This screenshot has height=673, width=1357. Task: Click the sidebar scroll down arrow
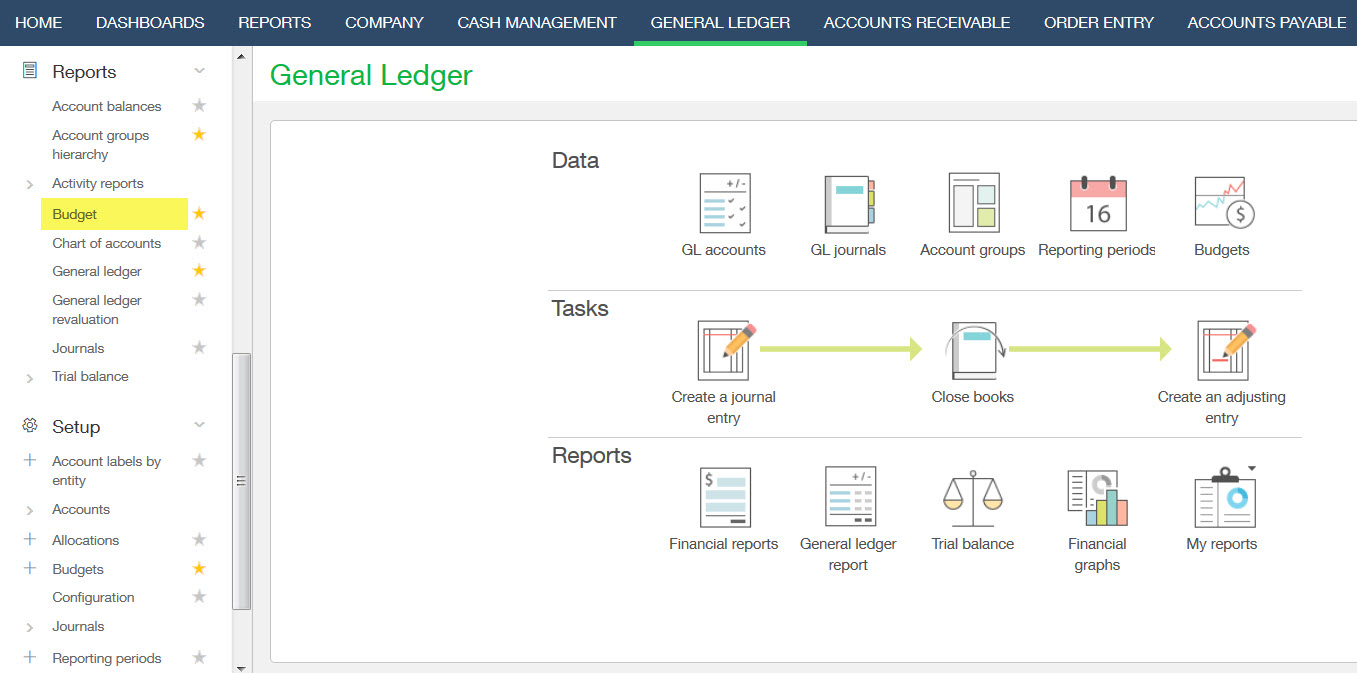pyautogui.click(x=241, y=666)
